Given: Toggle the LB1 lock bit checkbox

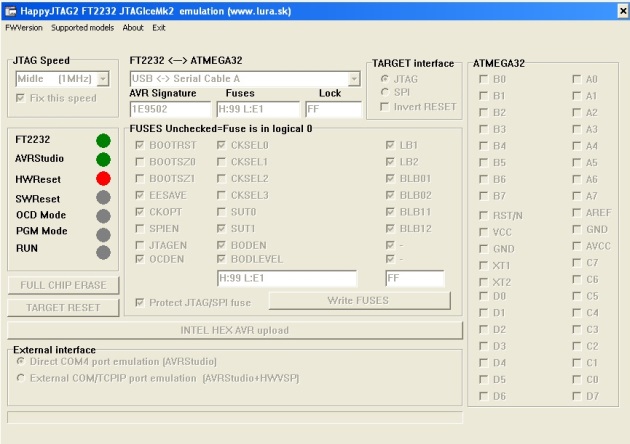Looking at the screenshot, I should coord(390,145).
